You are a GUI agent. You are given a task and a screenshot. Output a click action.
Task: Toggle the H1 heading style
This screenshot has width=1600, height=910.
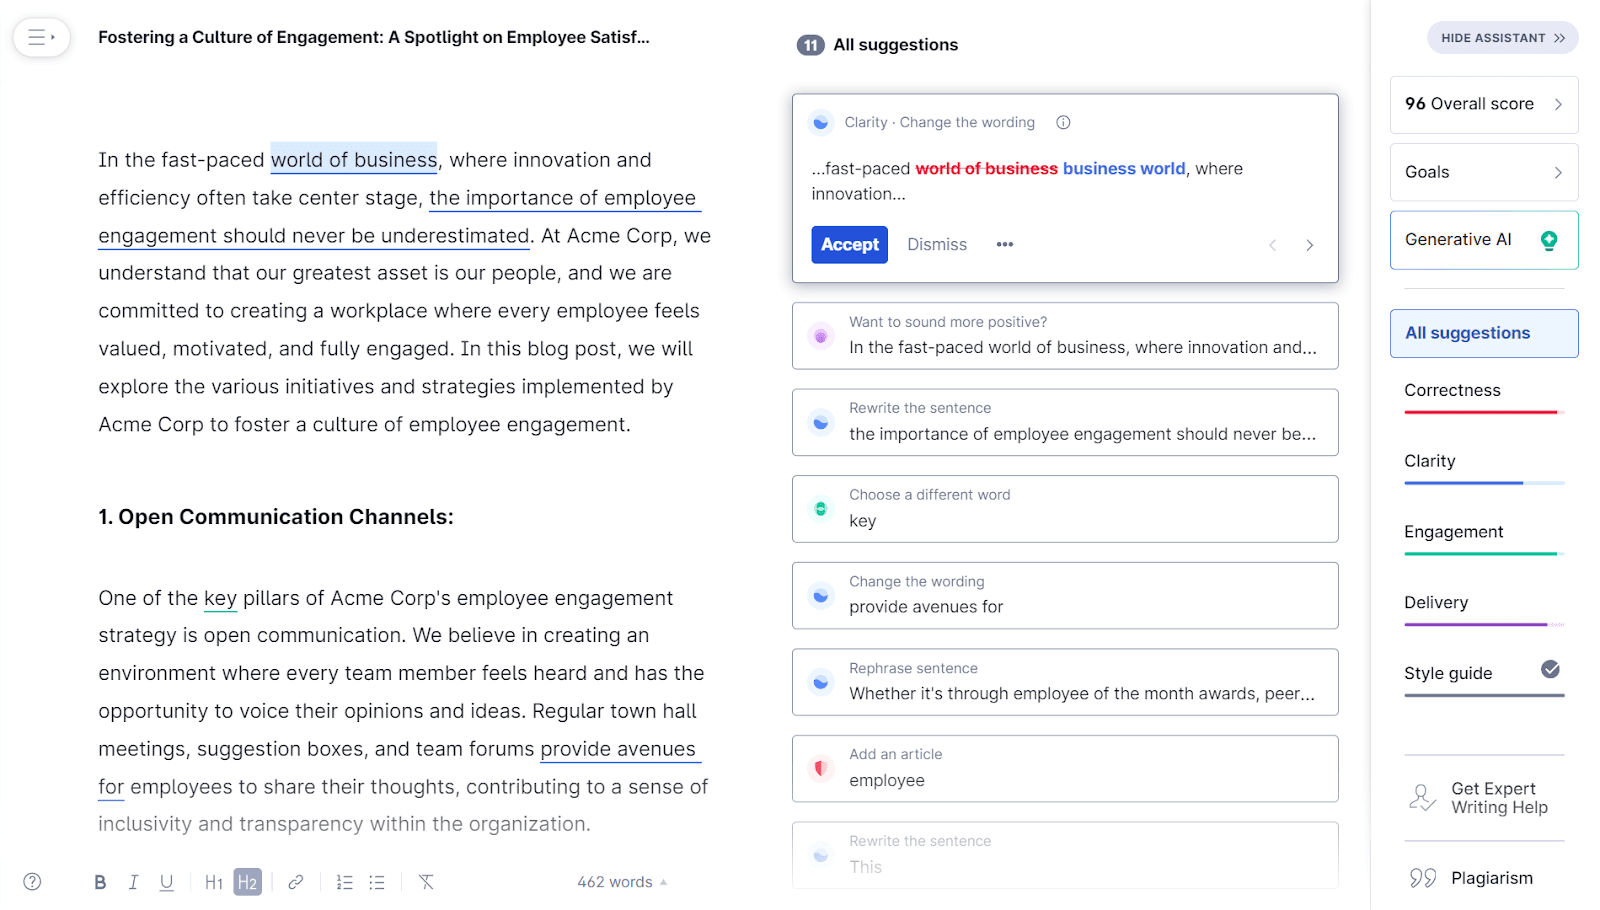[x=213, y=881]
